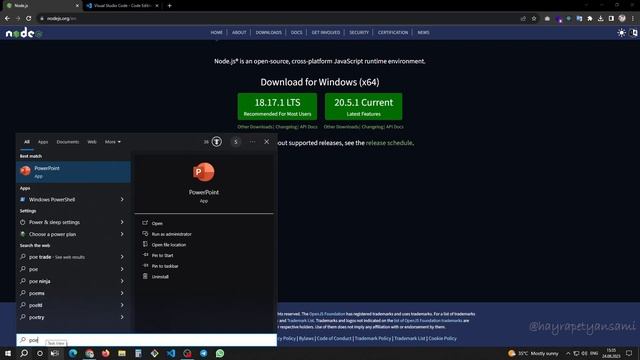
Task: Open the DOCS nav item on nodejs.org
Action: point(297,32)
